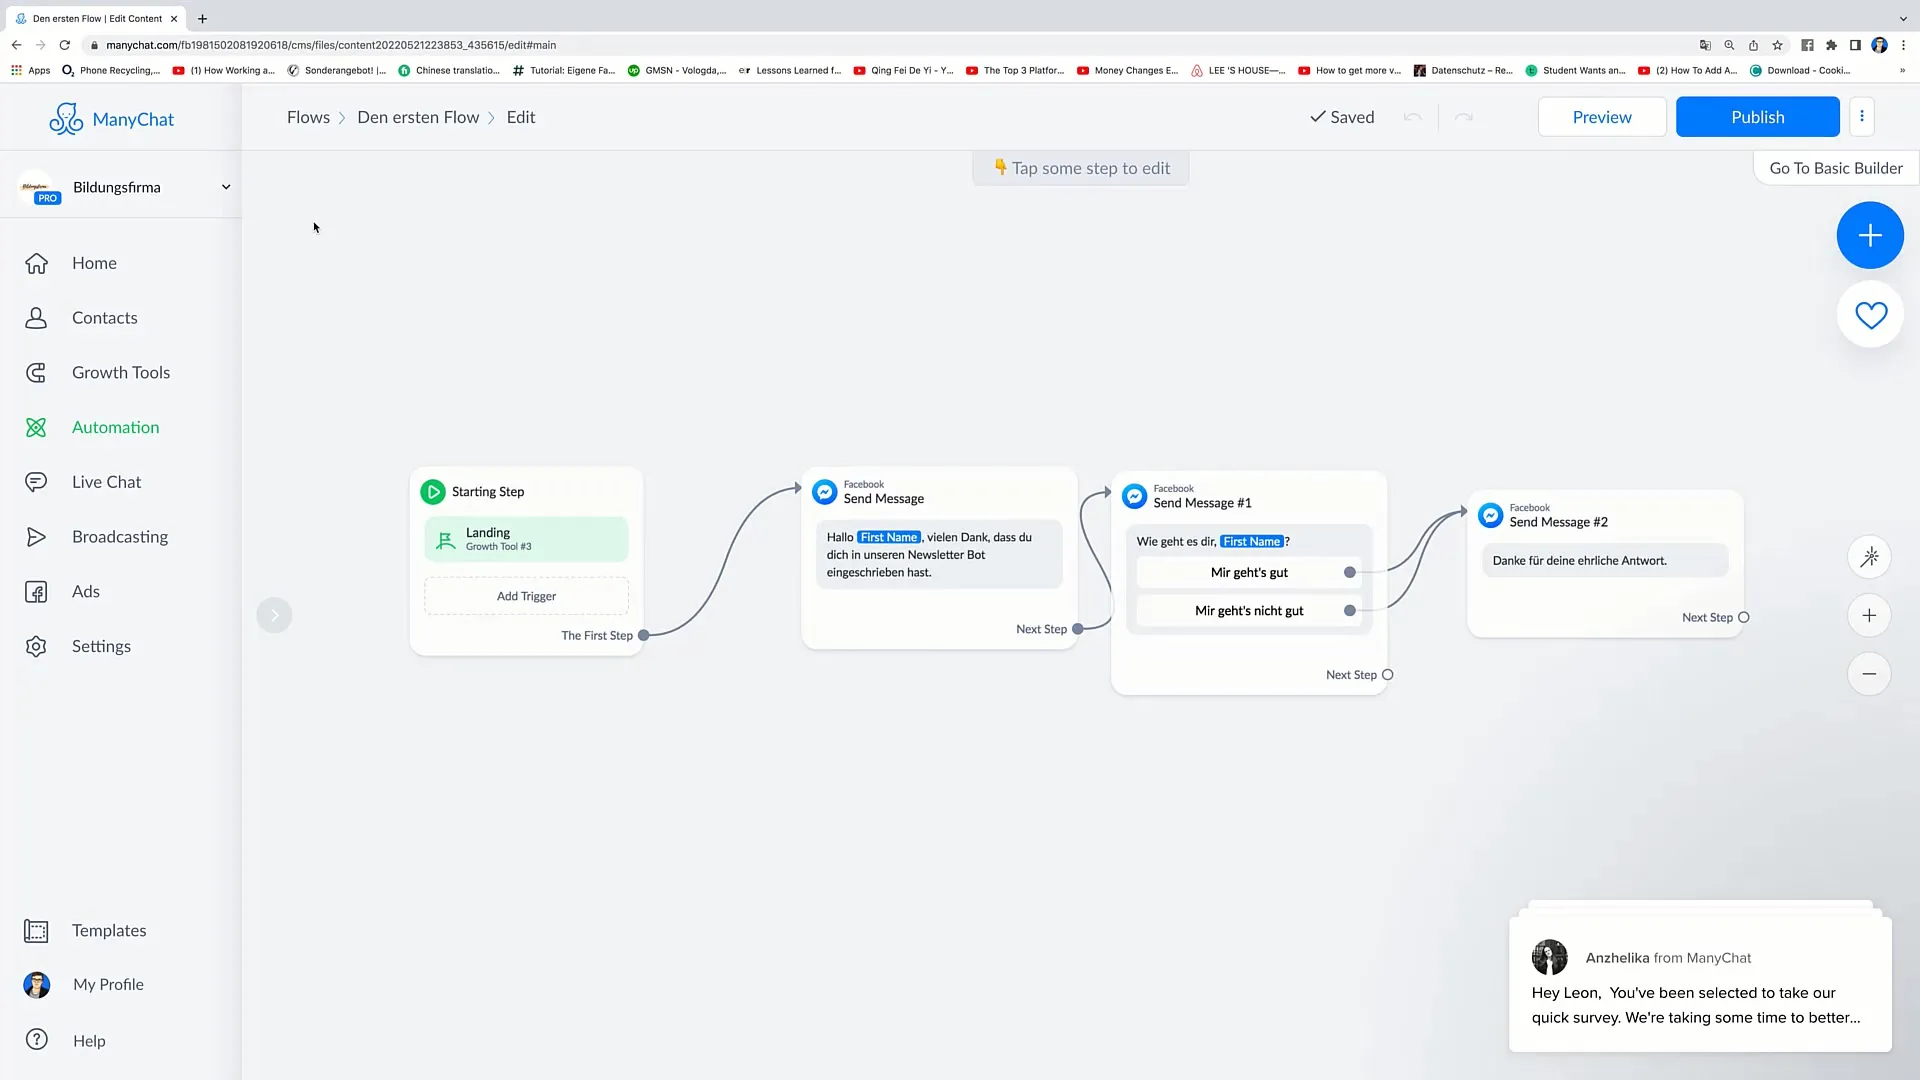
Task: Click the Send Message Messenger icon
Action: coord(824,492)
